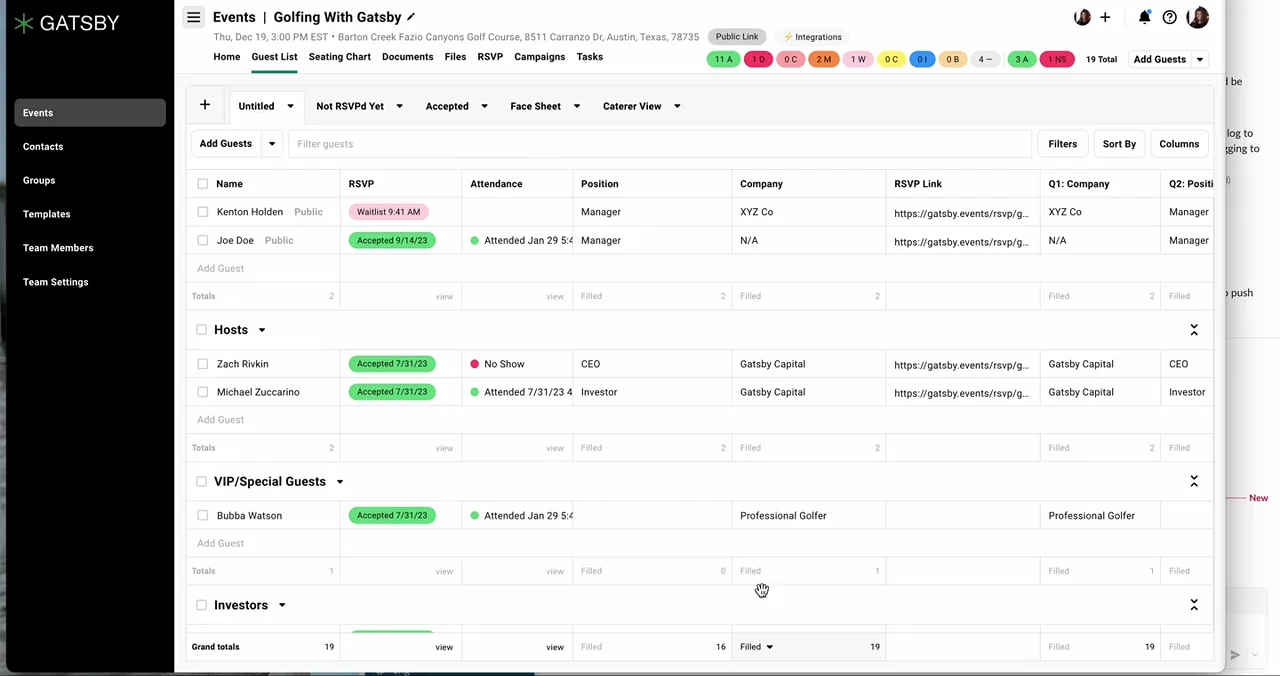Click the green attended dot for Bubba Watson
This screenshot has width=1280, height=676.
click(474, 515)
